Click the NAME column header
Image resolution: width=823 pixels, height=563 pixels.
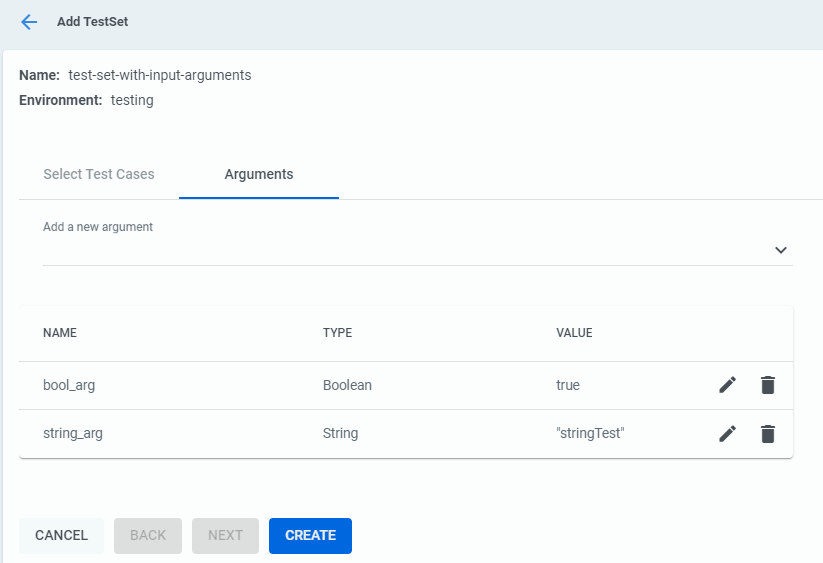60,333
